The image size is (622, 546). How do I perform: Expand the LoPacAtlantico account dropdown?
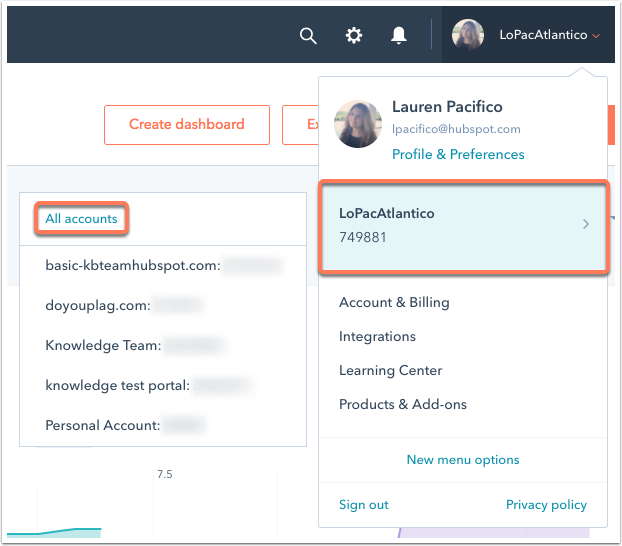(550, 36)
